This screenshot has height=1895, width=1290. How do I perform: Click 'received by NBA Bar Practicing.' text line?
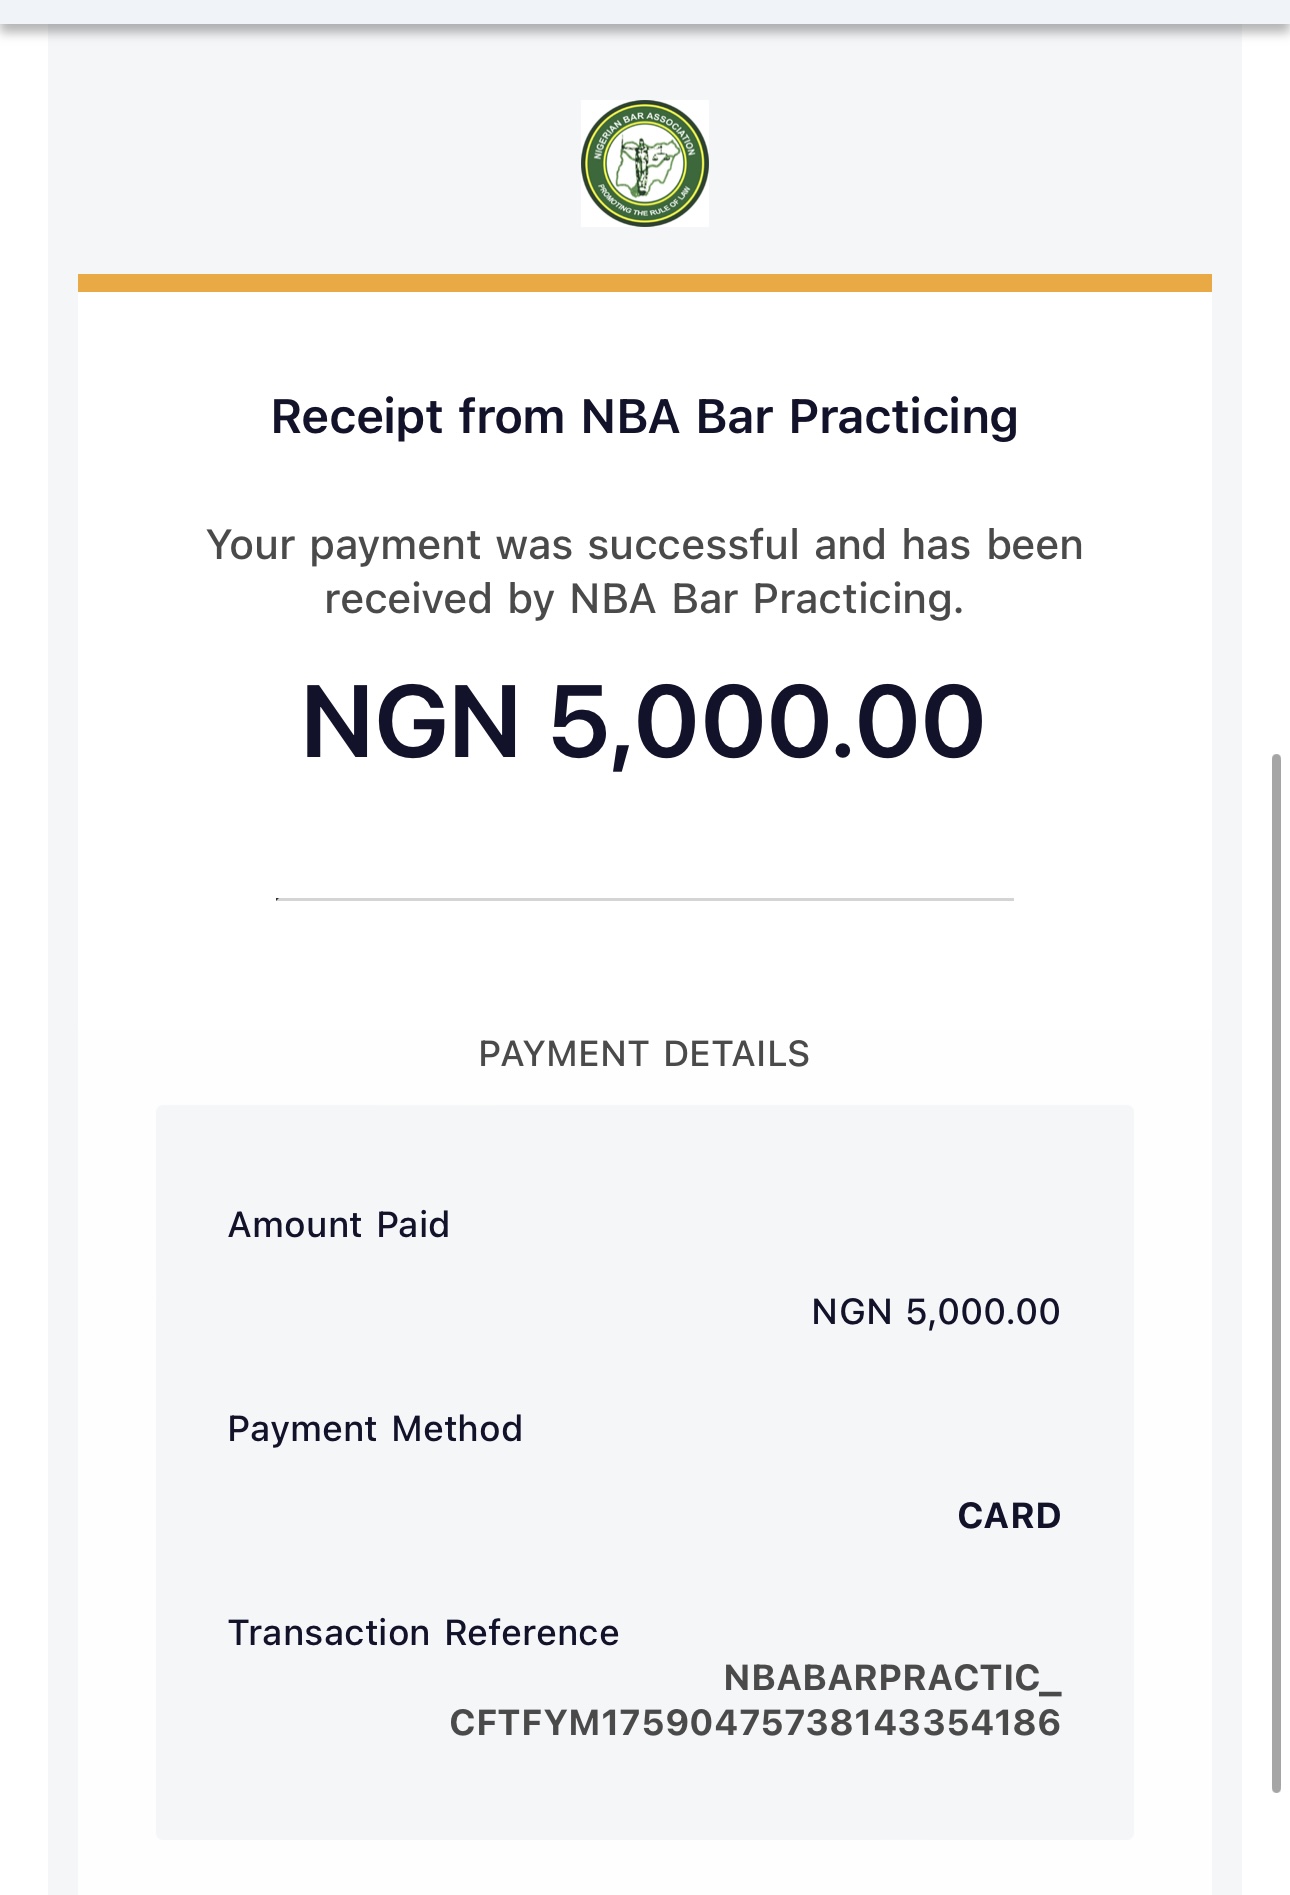[x=644, y=599]
